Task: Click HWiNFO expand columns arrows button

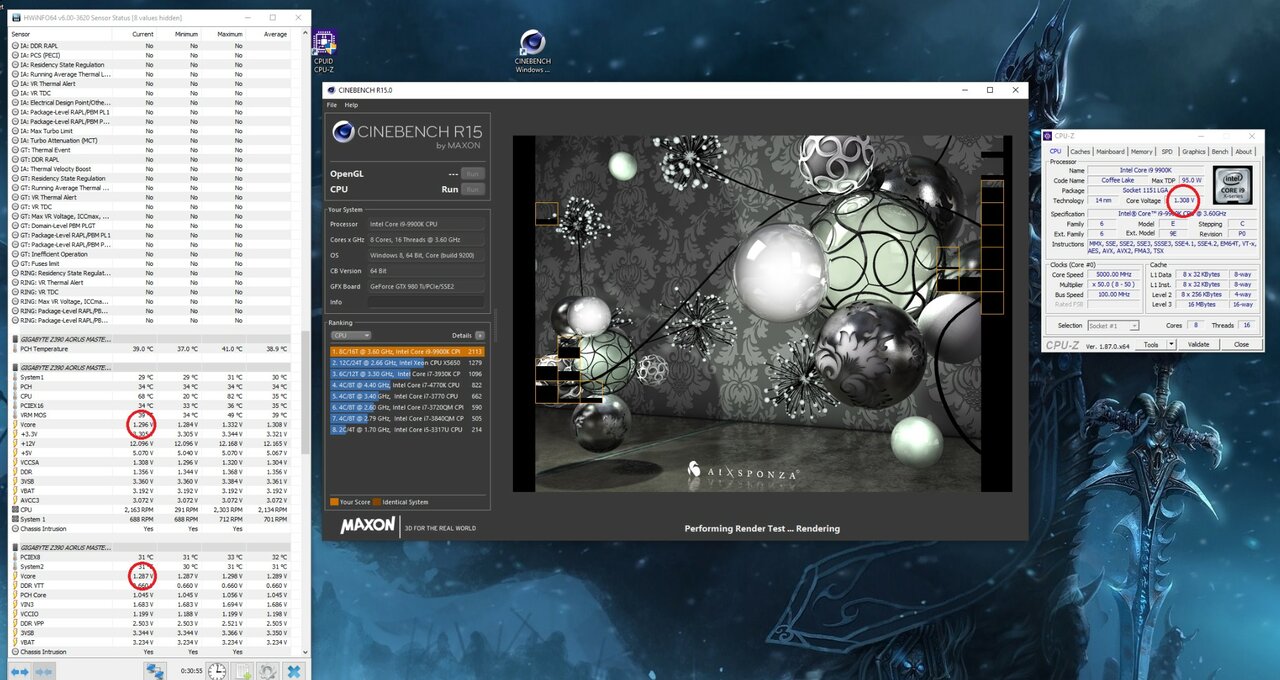Action: (20, 670)
